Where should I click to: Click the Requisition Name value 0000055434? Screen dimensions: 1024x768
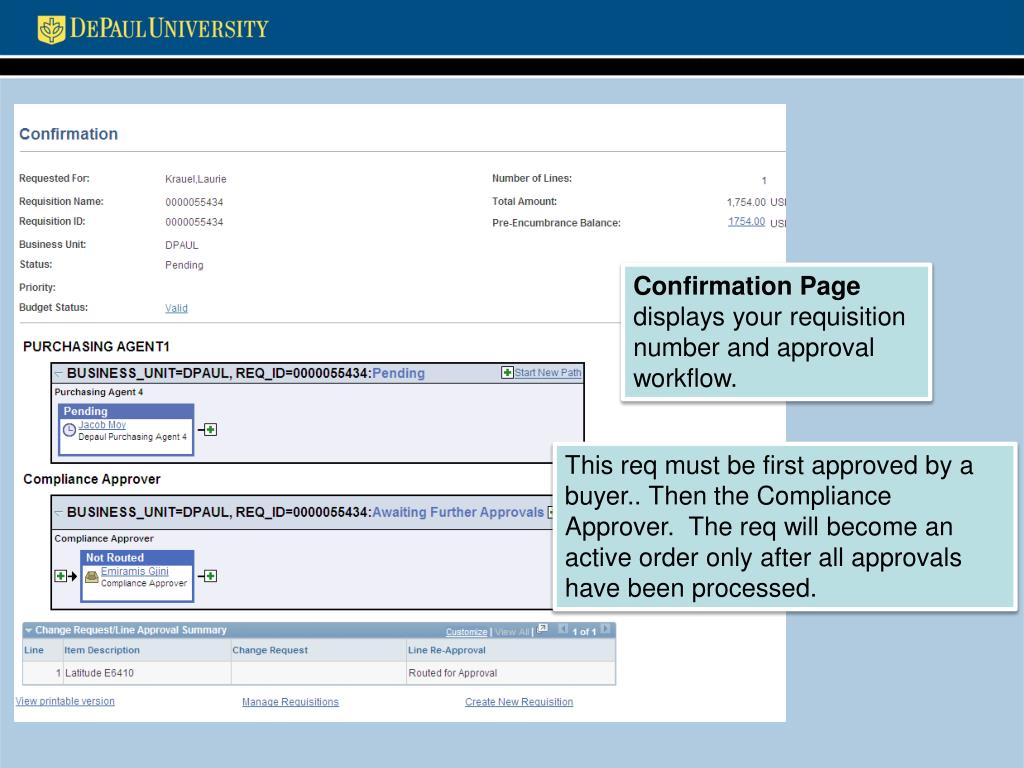(194, 202)
